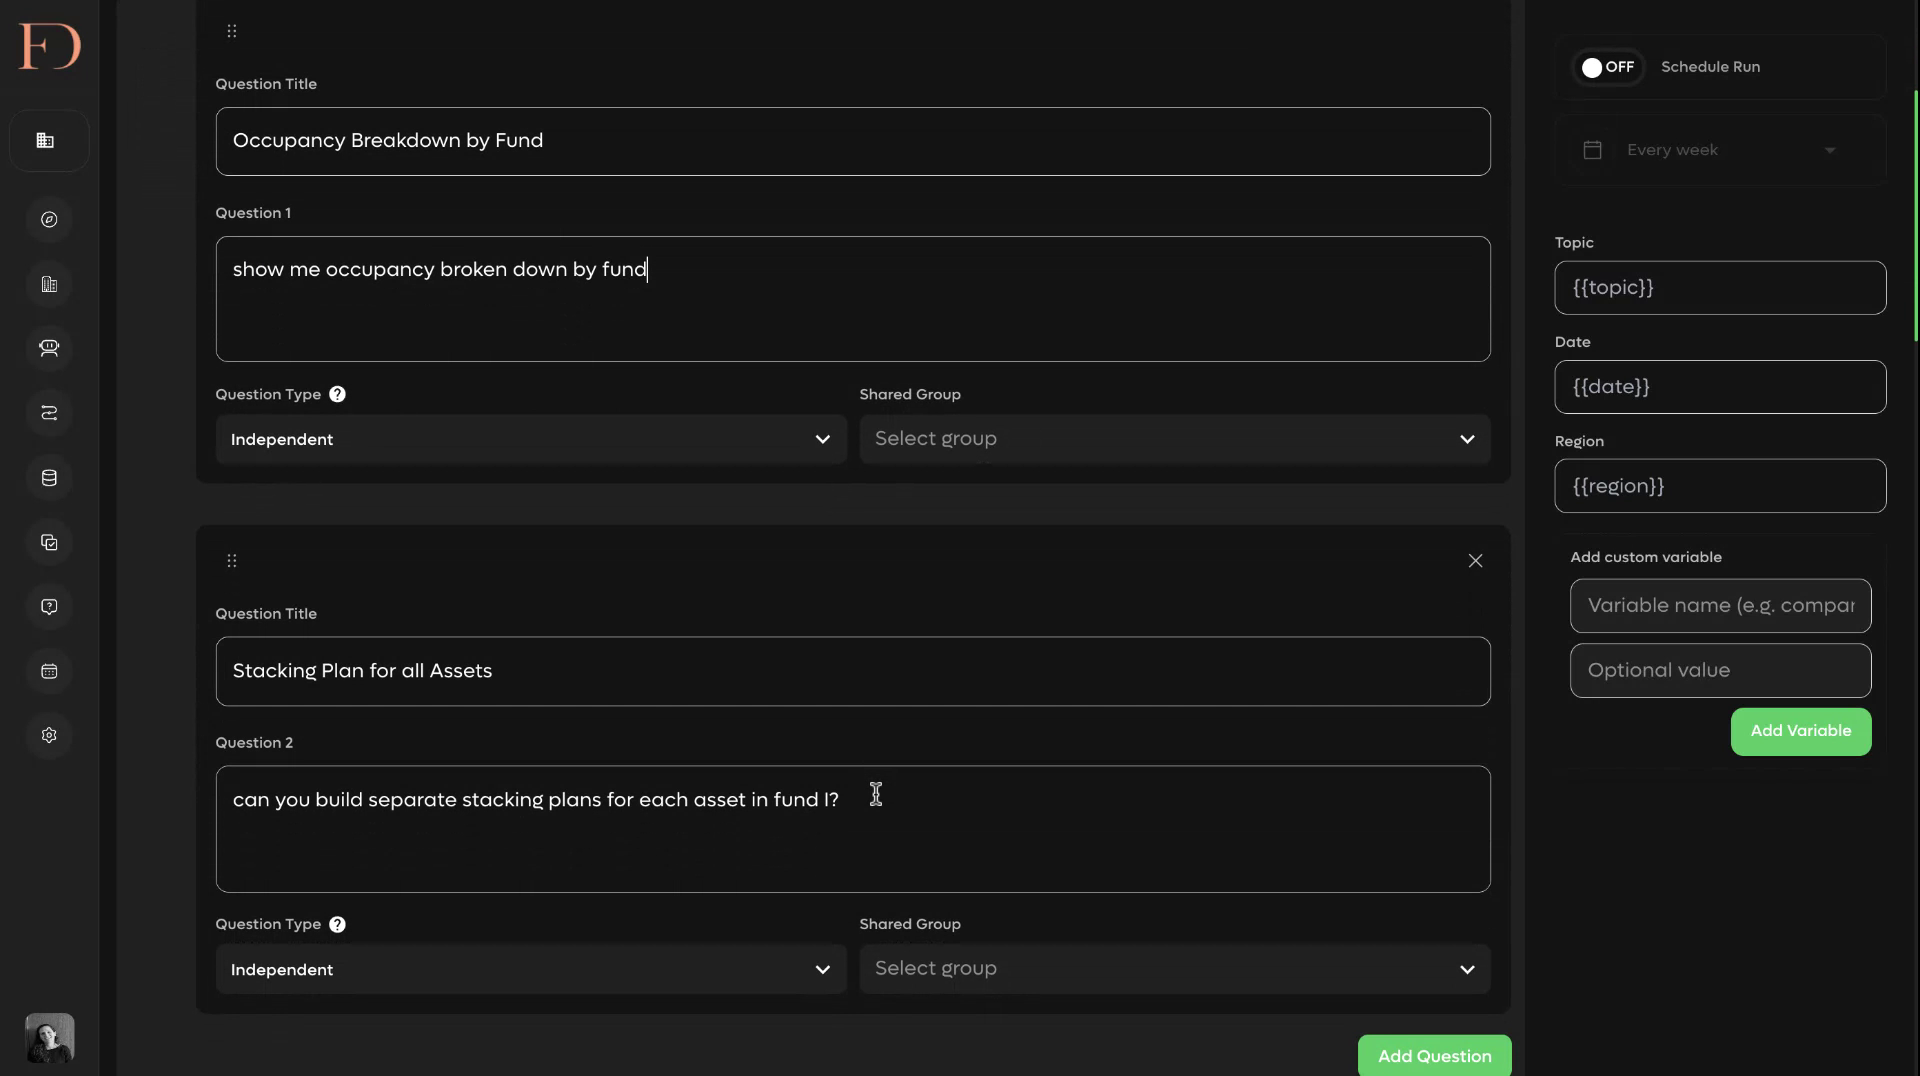Click the vertical scrollbar on the right edge
1920x1076 pixels.
1915,215
